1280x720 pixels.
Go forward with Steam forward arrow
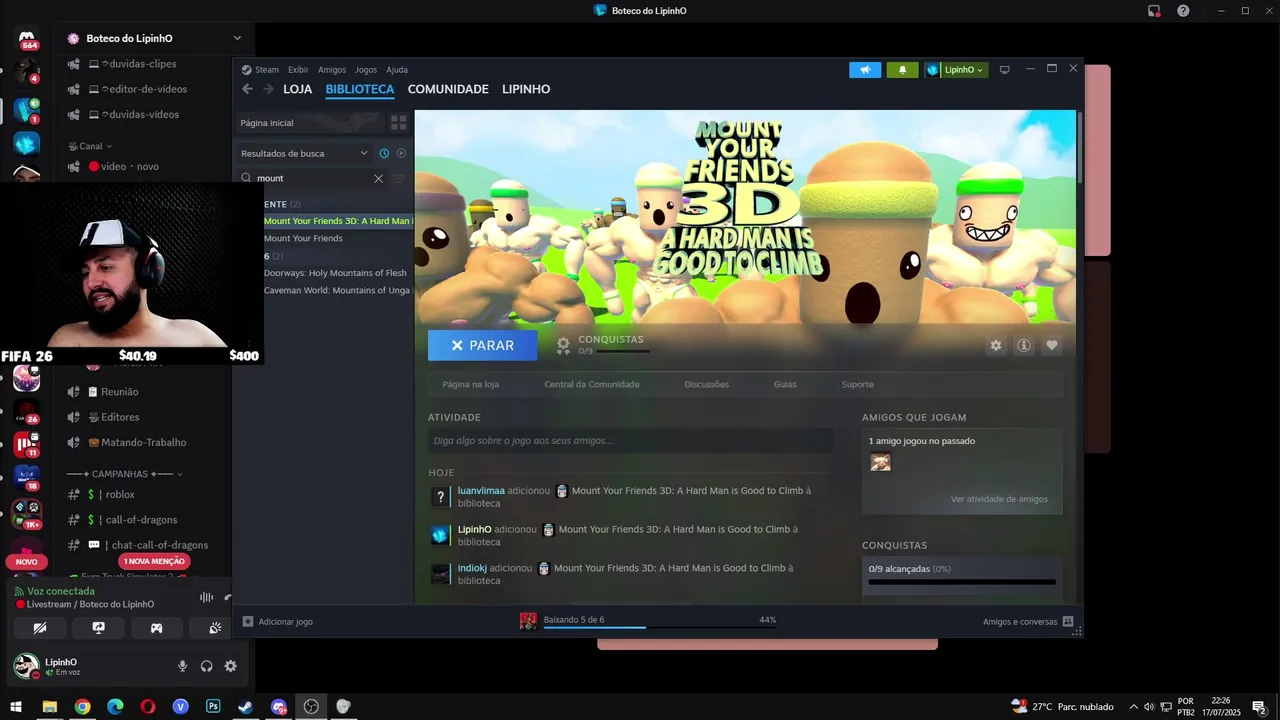pos(268,89)
